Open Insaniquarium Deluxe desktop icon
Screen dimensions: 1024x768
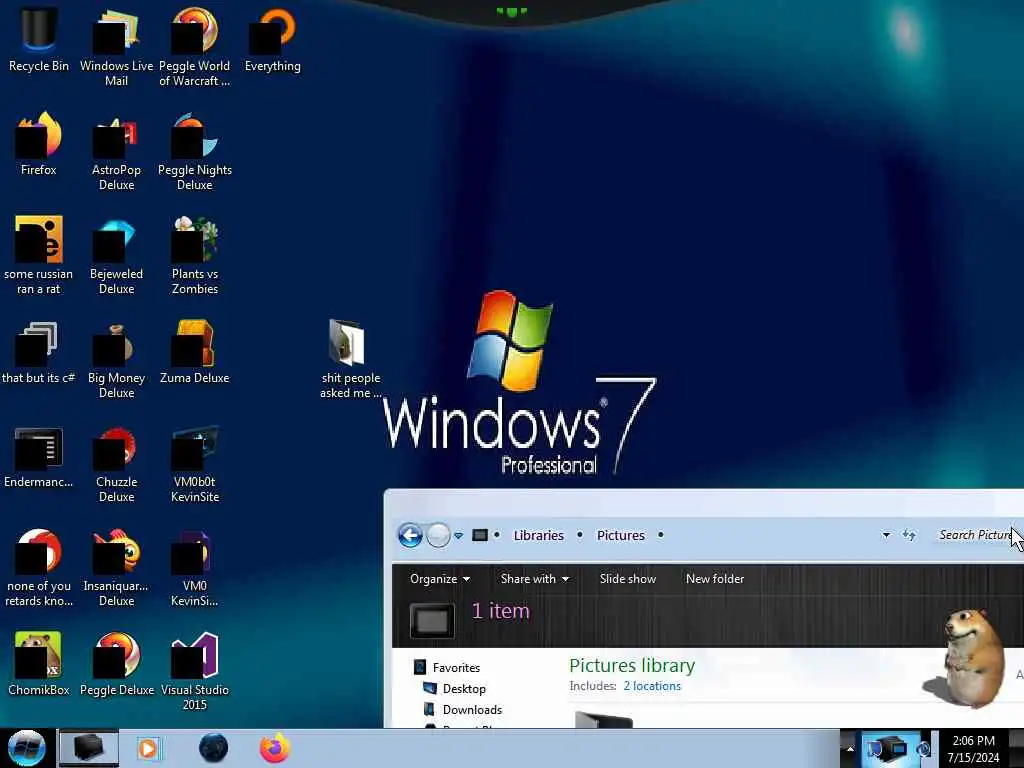click(x=116, y=568)
